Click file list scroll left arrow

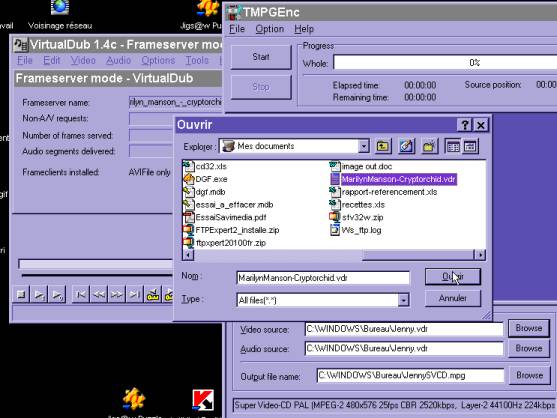[188, 255]
